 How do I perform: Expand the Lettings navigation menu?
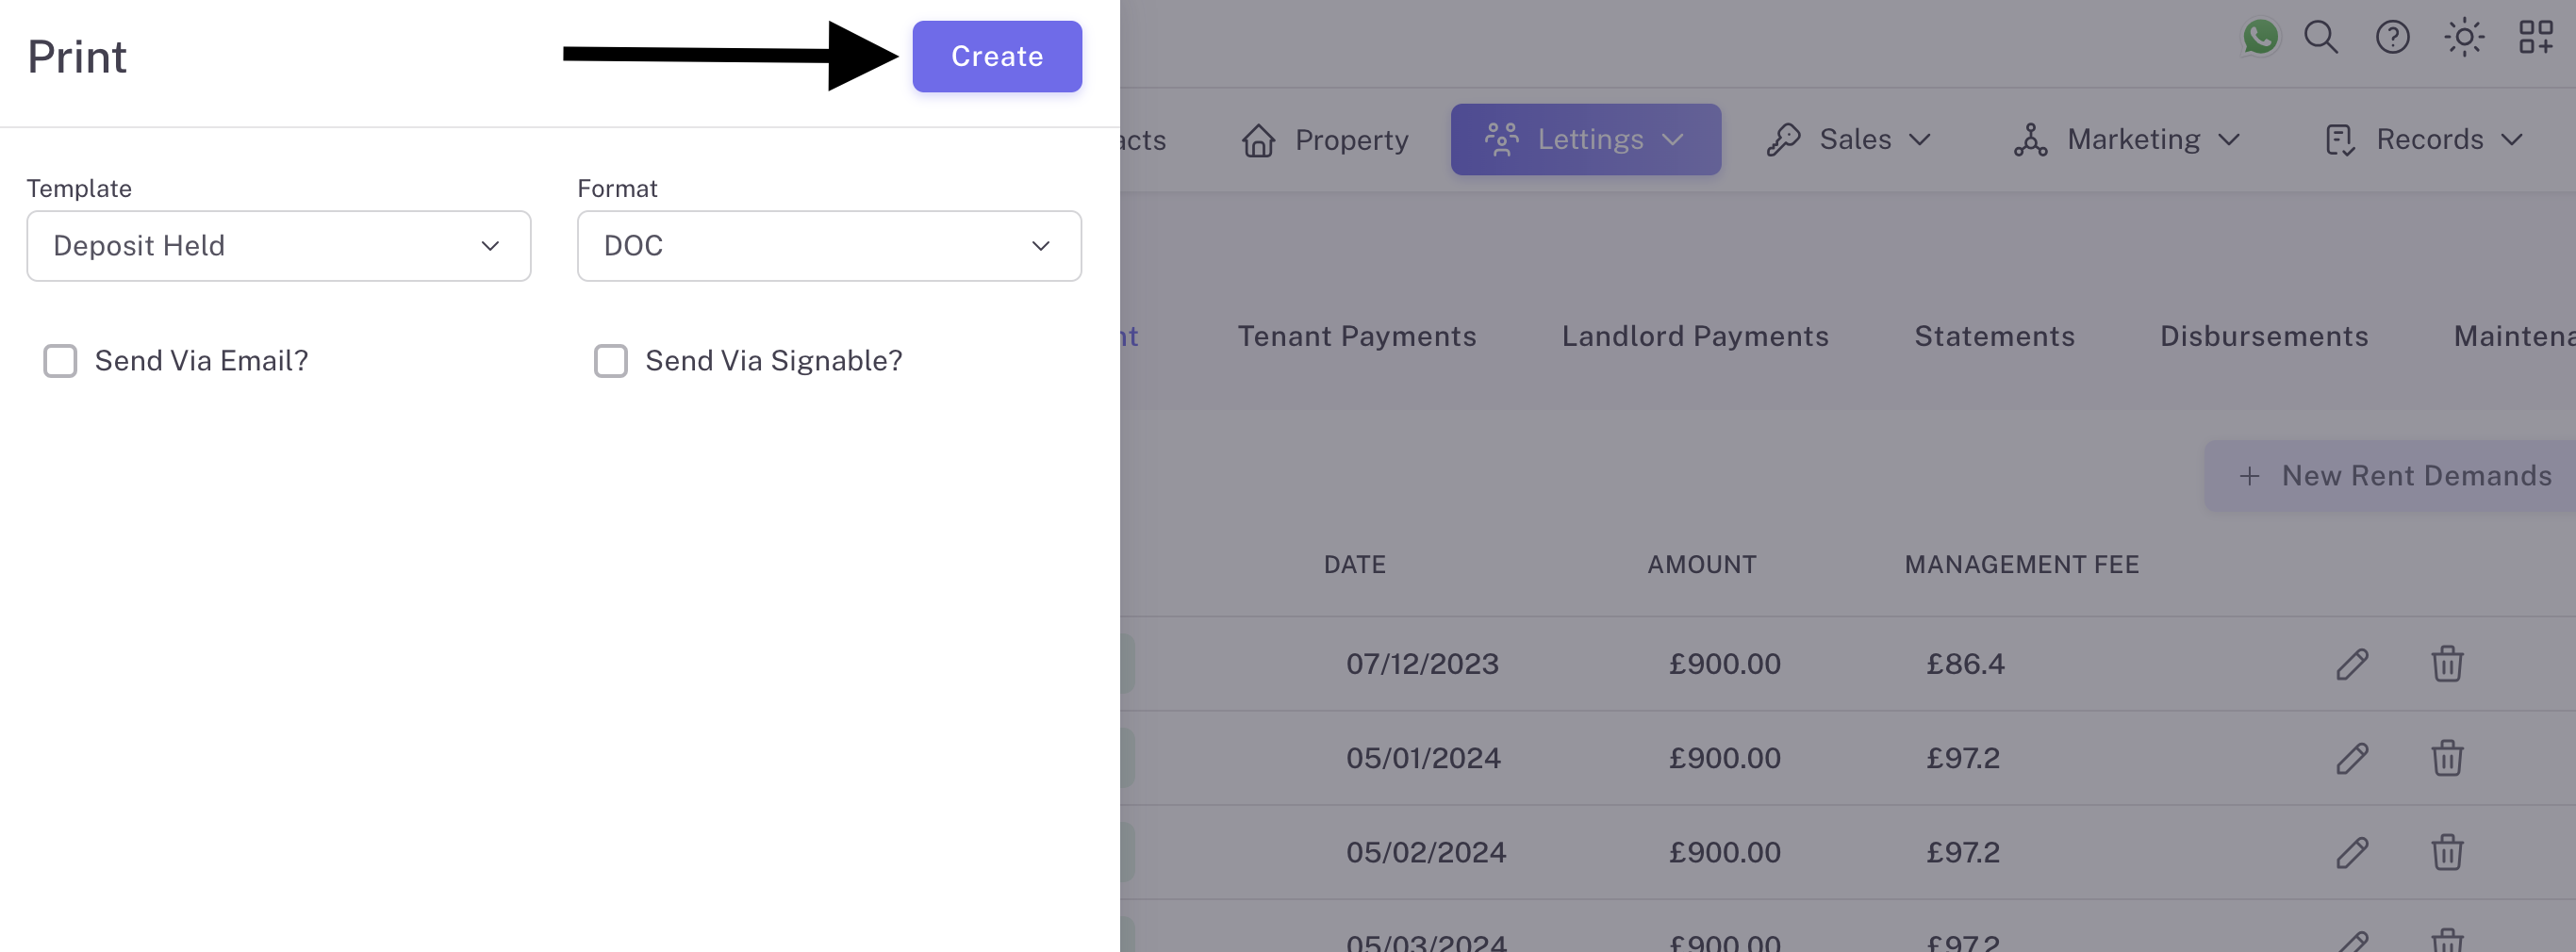coord(1586,140)
